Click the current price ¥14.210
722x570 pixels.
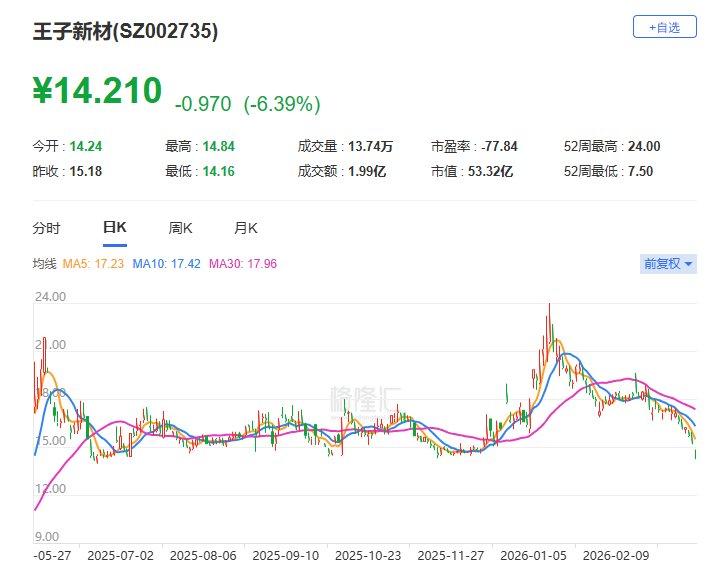click(x=96, y=91)
